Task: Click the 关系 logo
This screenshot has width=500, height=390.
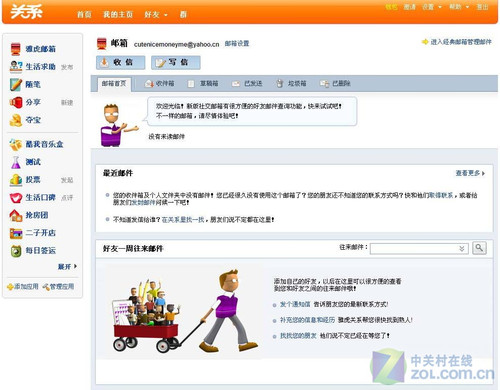Action: click(x=27, y=12)
